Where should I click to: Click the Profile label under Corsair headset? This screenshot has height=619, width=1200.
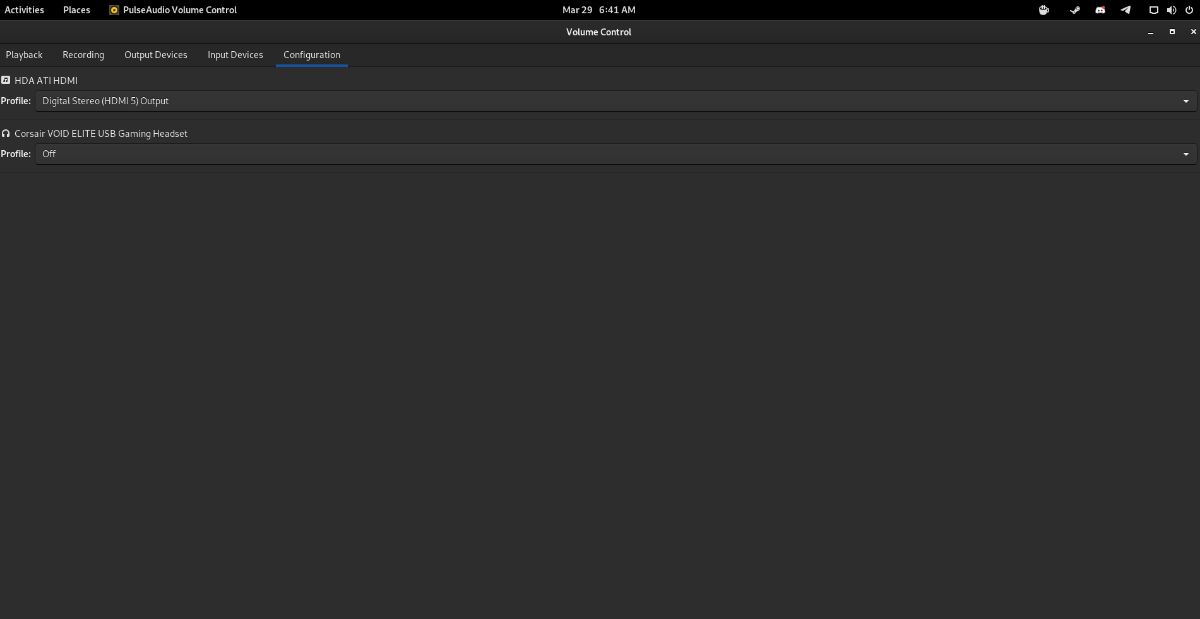[16, 154]
